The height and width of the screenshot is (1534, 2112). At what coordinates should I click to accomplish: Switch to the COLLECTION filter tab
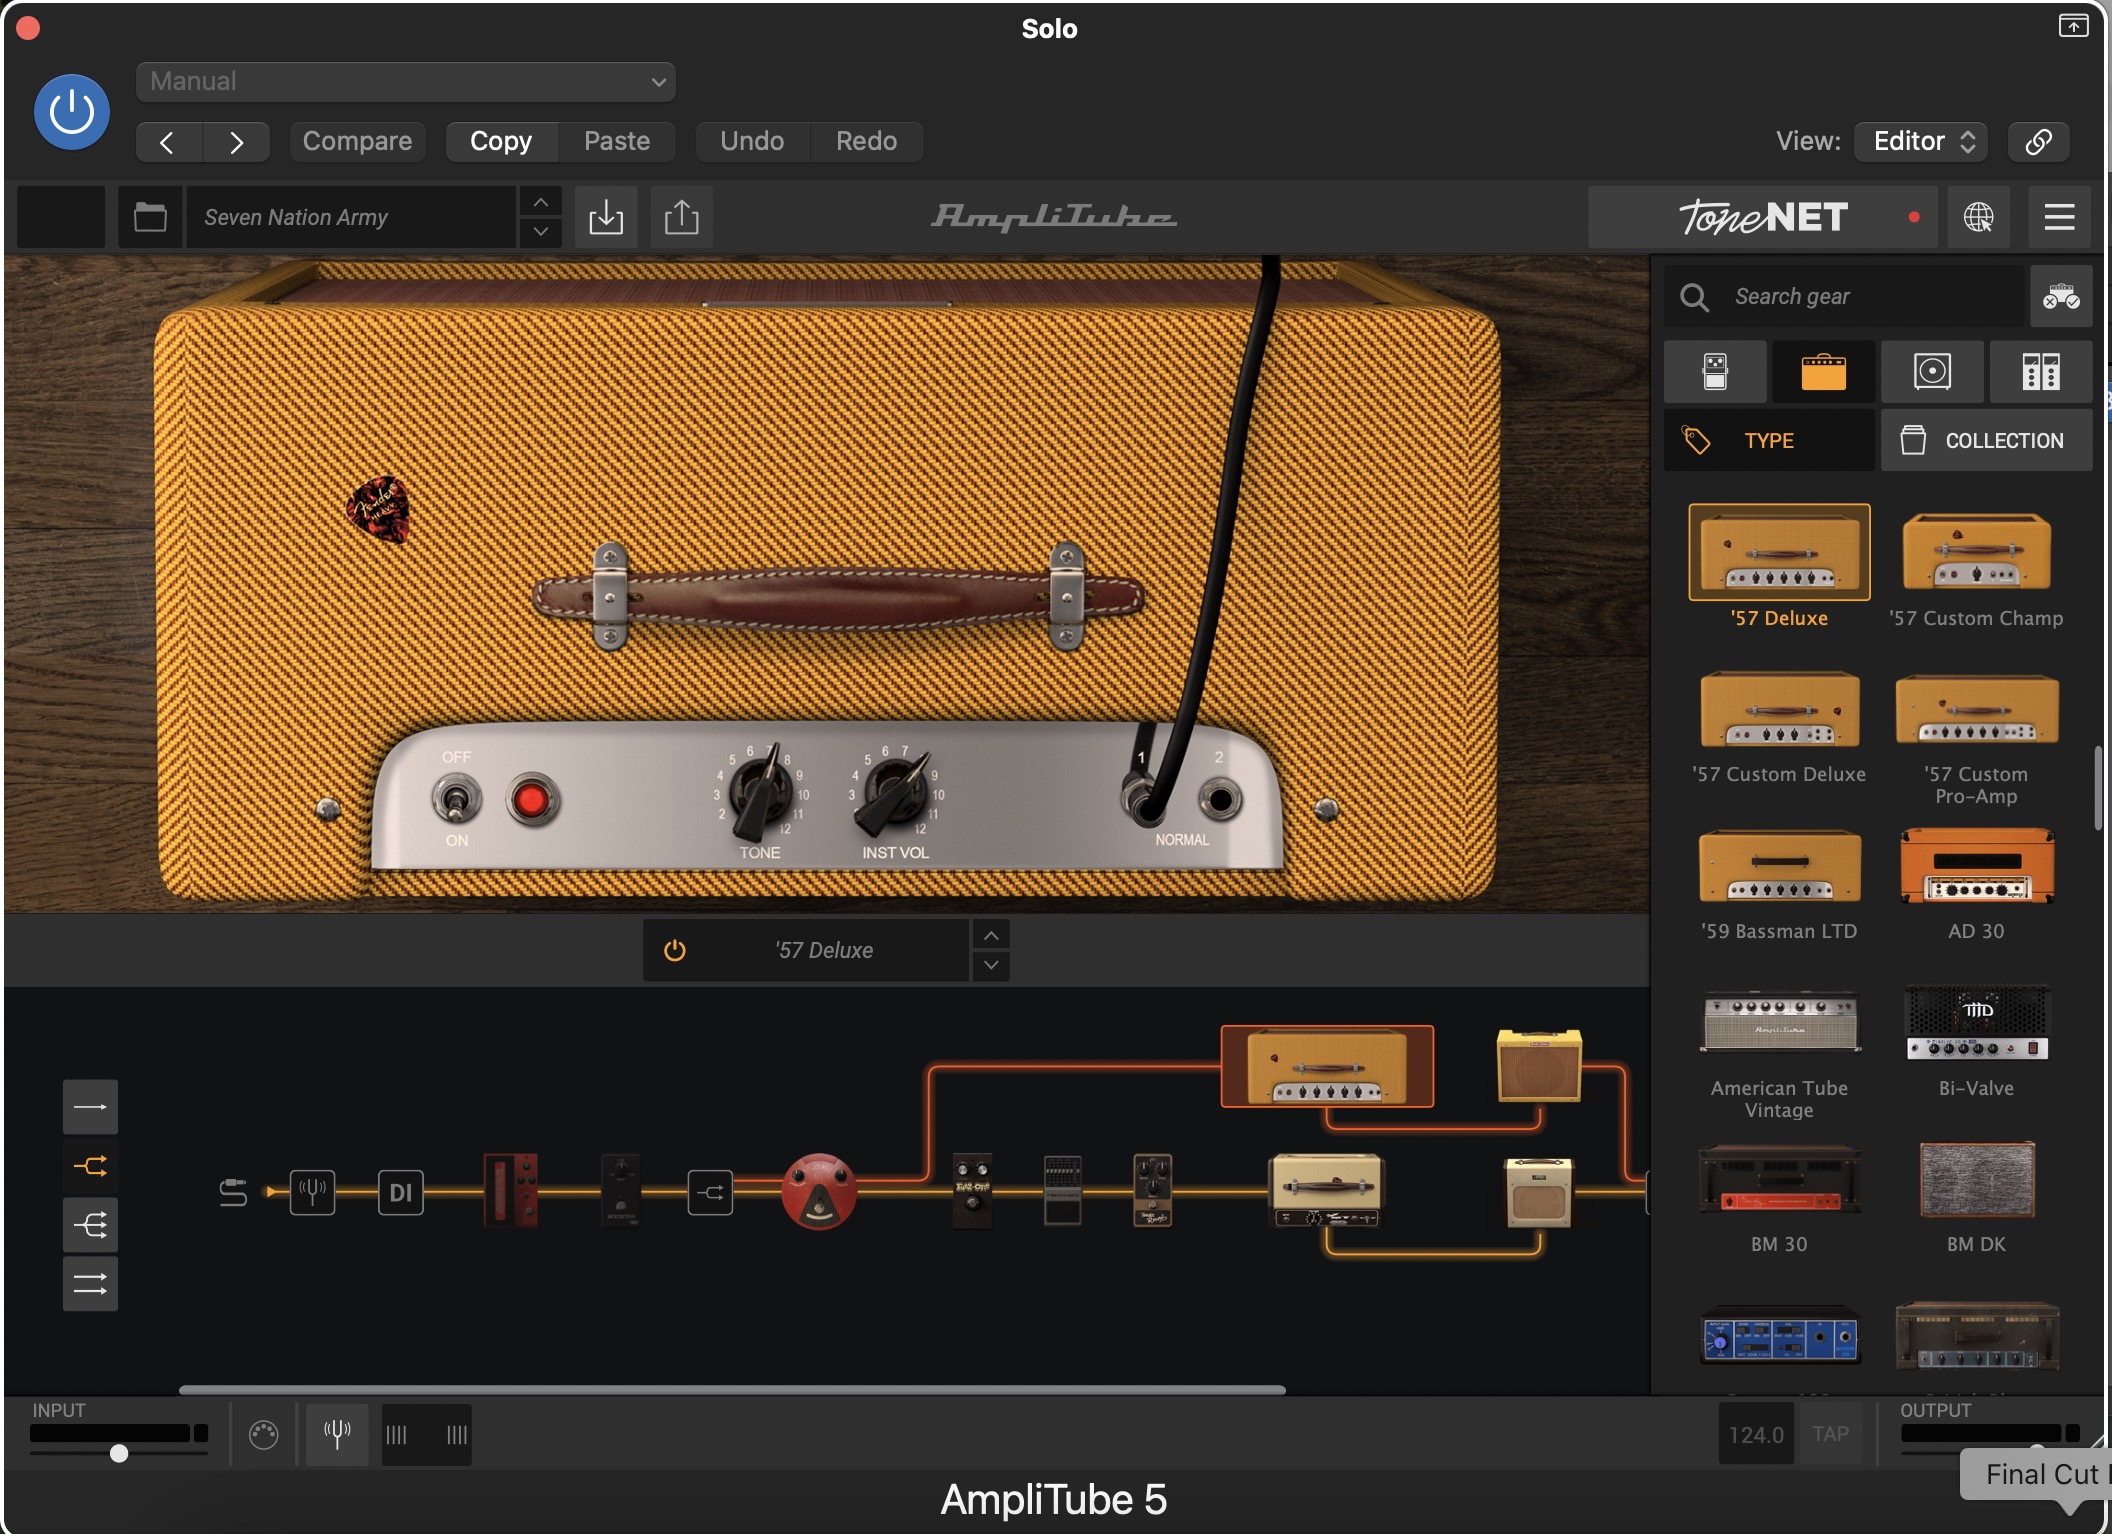coord(1986,440)
